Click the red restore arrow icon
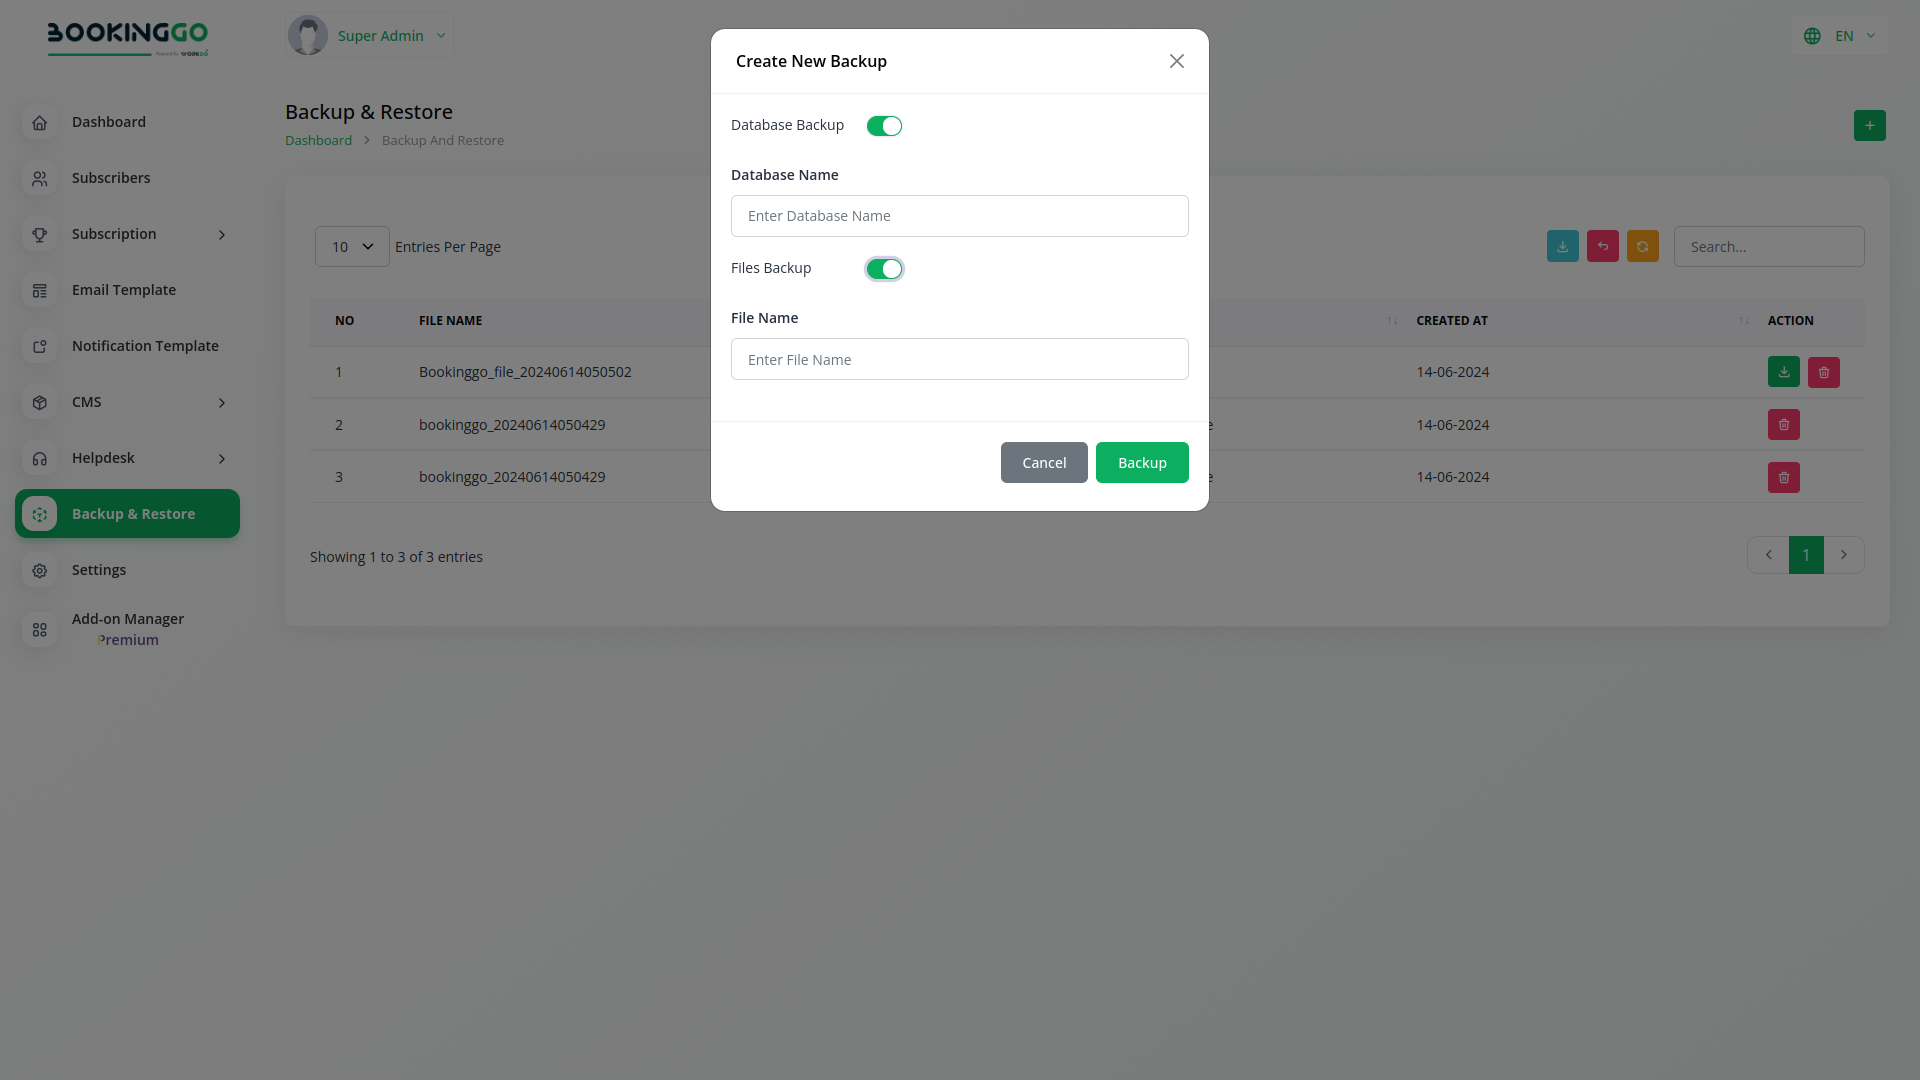 1602,247
